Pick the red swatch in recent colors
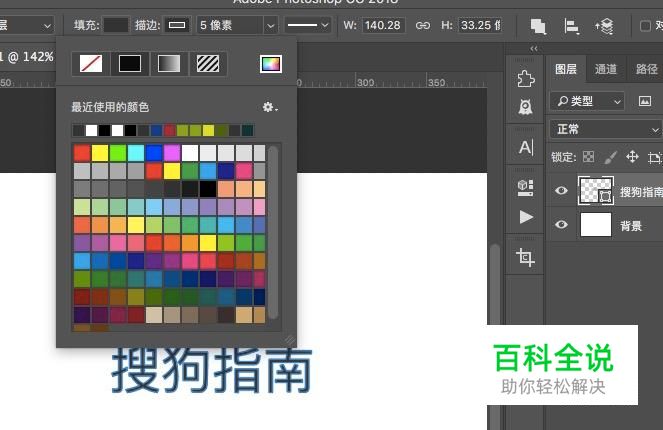Screen dimensions: 663x430 (170, 130)
